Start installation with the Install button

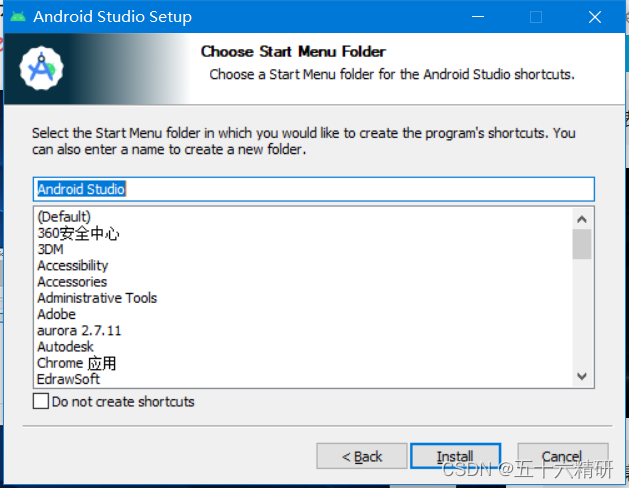pyautogui.click(x=456, y=456)
